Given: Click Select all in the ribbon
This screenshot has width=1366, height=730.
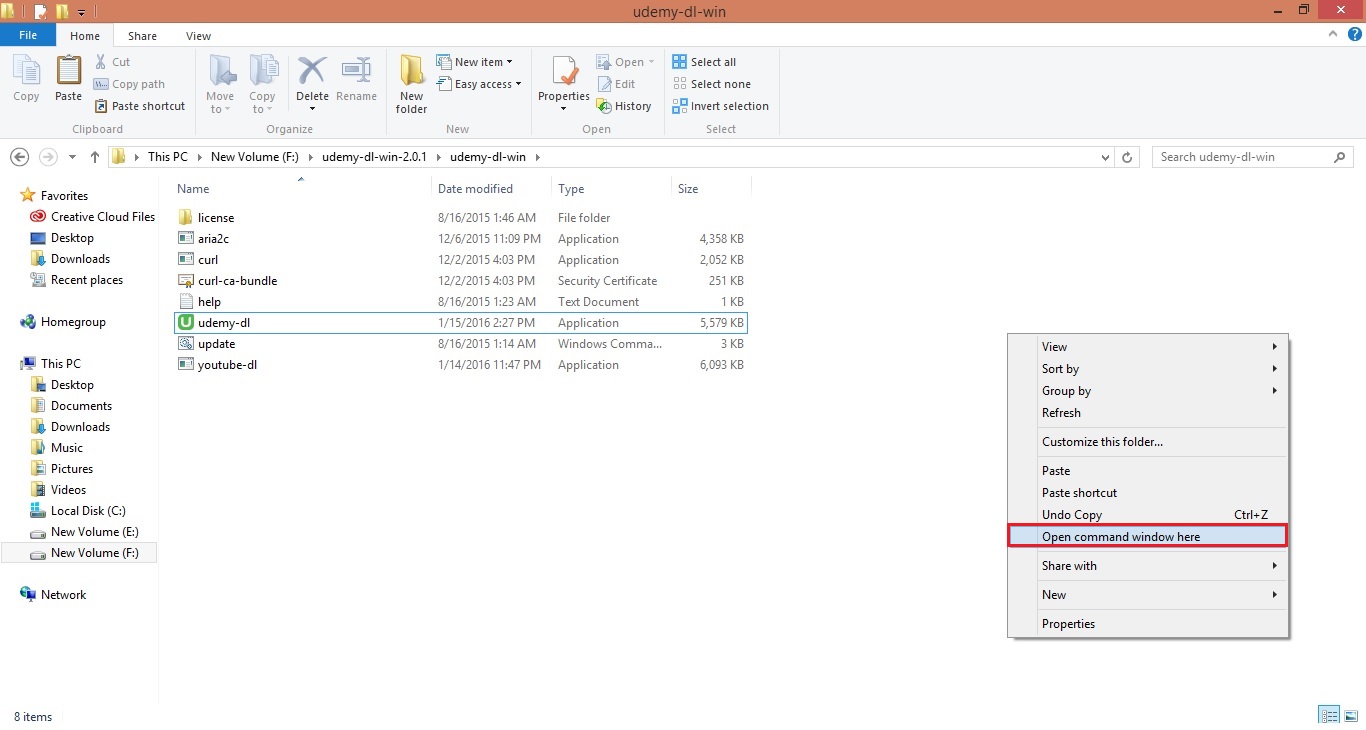Looking at the screenshot, I should [x=704, y=62].
